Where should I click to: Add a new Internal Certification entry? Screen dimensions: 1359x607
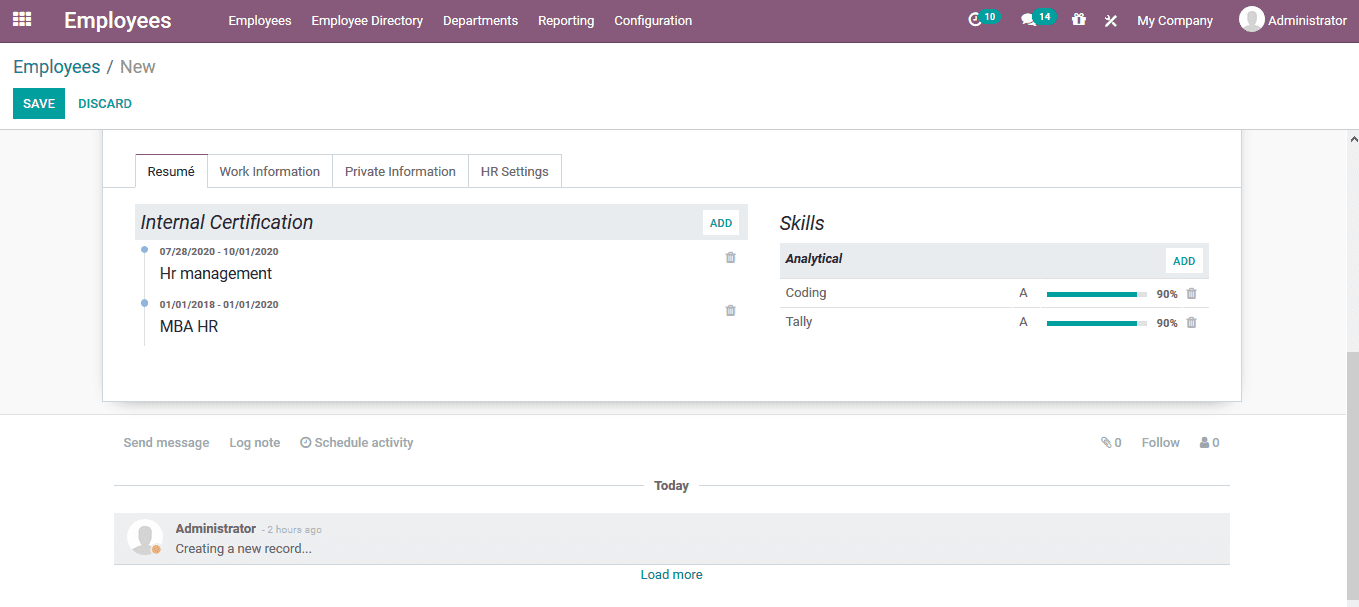click(x=720, y=222)
